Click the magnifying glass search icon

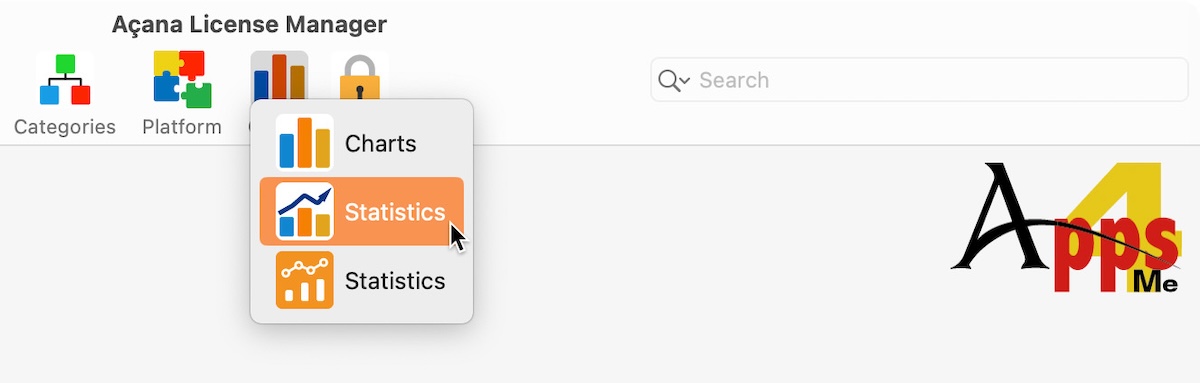(x=668, y=80)
